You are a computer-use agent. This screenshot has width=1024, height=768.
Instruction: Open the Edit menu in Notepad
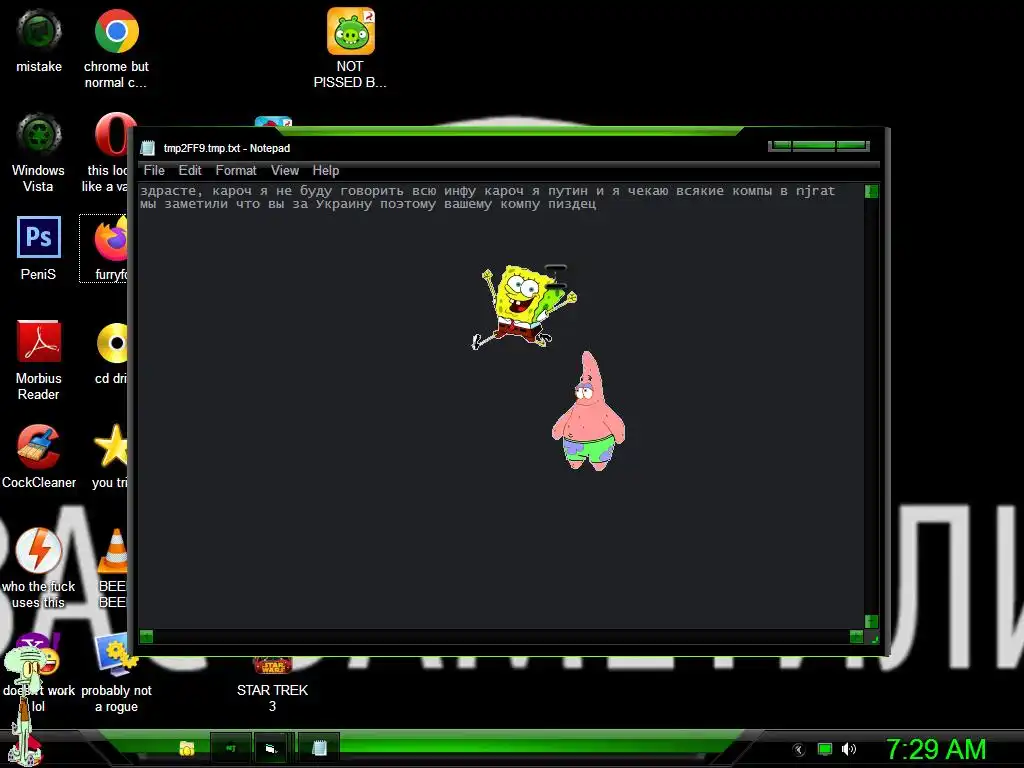190,170
